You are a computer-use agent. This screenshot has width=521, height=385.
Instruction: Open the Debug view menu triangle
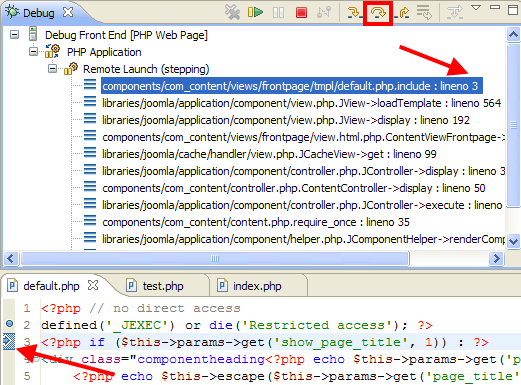pos(476,8)
